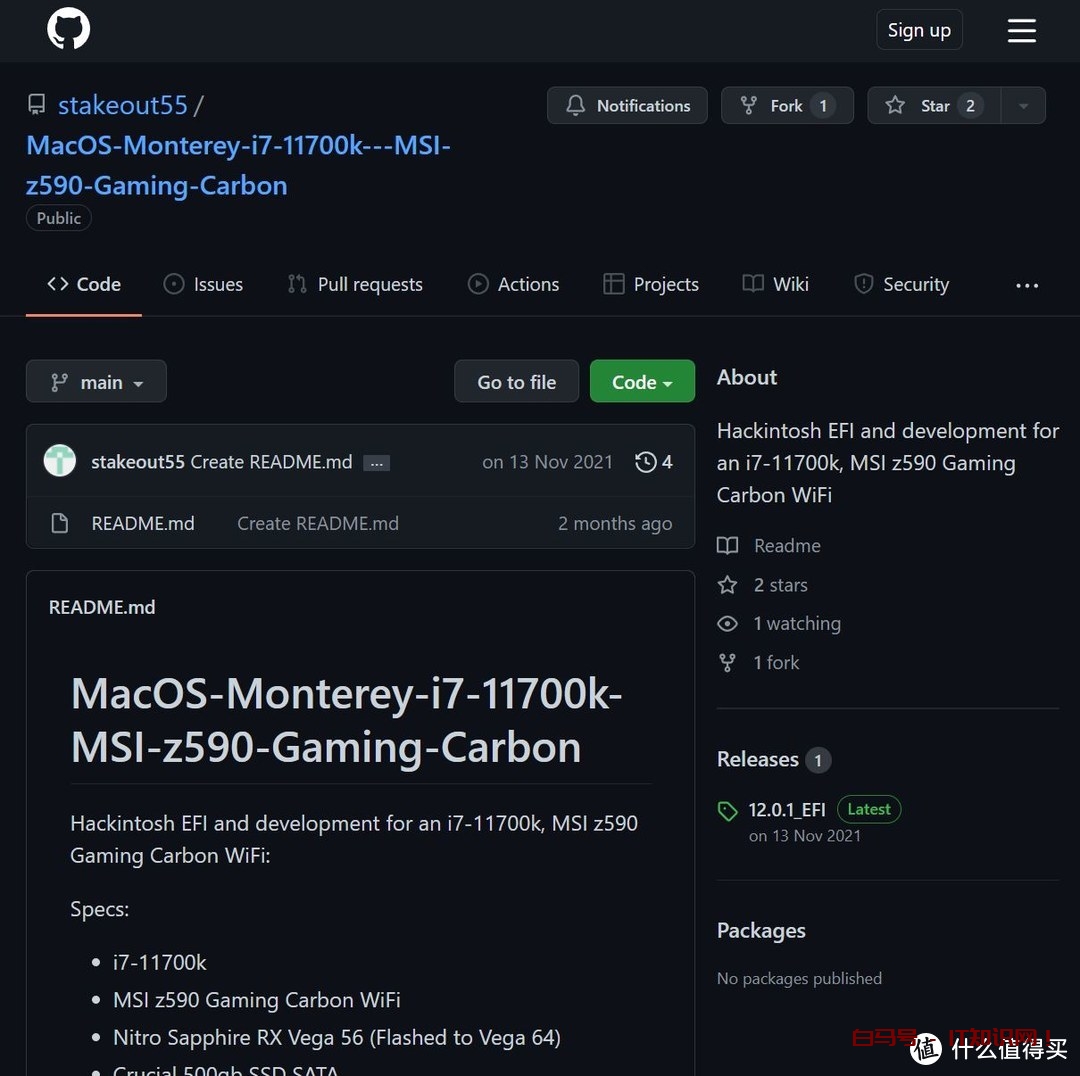Open the Star lists dropdown arrow
The image size is (1080, 1076).
[x=1022, y=106]
